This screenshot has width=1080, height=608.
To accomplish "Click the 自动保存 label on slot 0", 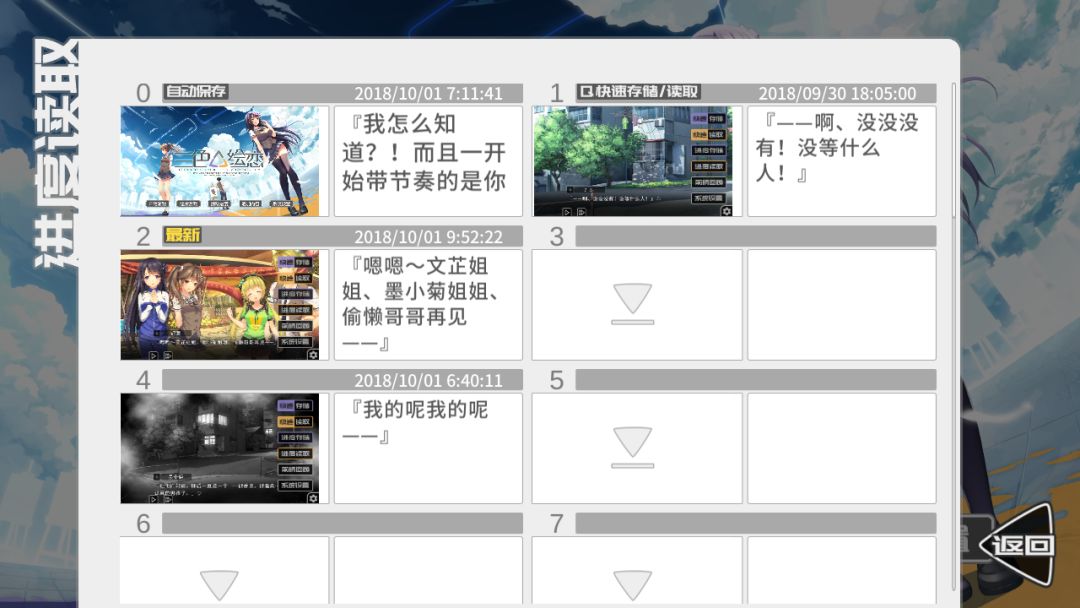I will coord(196,92).
